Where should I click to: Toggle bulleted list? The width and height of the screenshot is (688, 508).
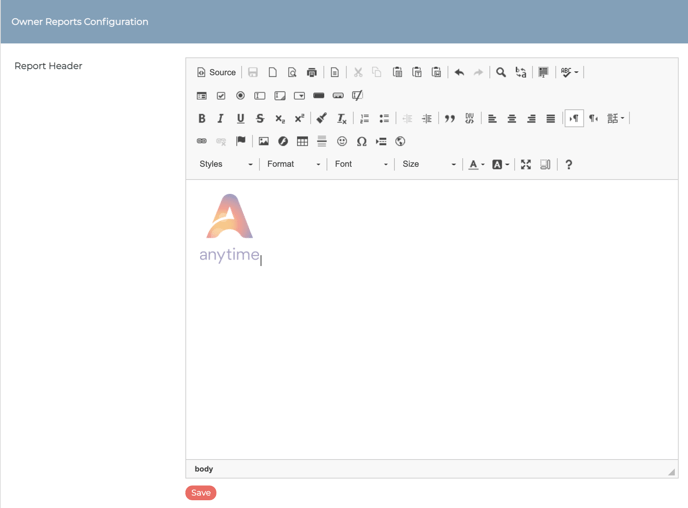pyautogui.click(x=384, y=118)
